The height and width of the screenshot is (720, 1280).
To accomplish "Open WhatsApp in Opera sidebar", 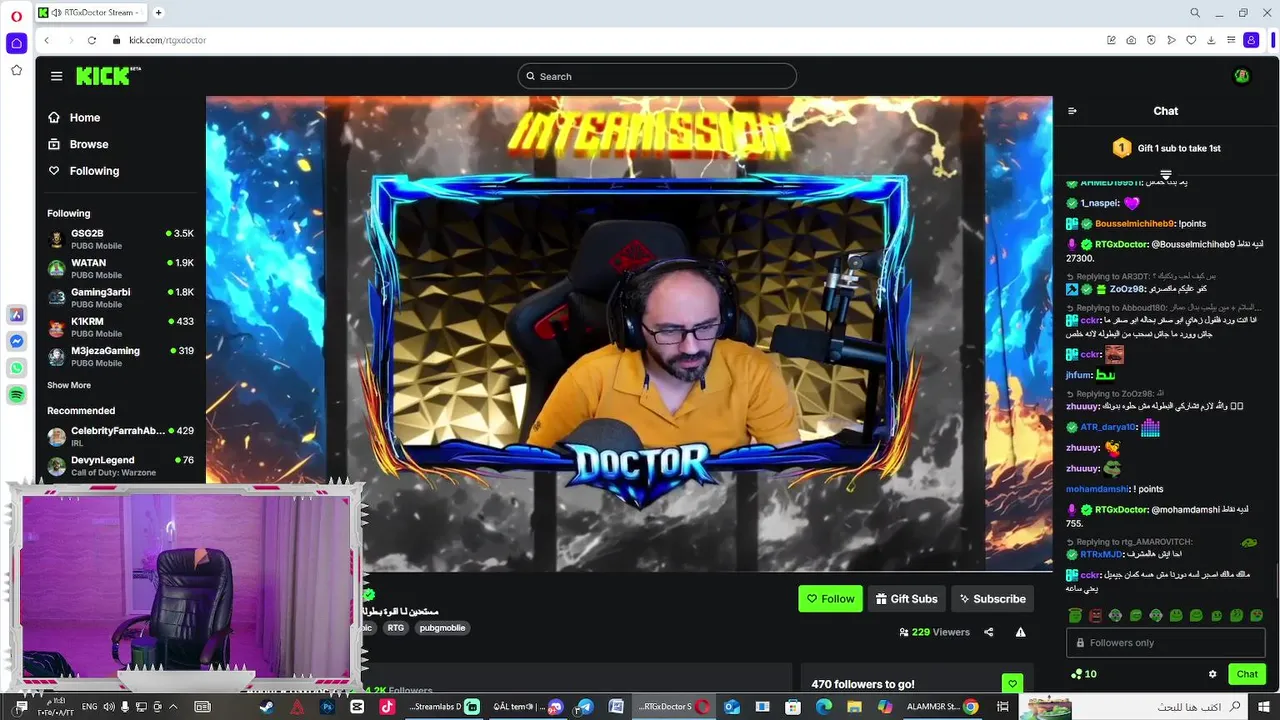I will click(x=16, y=368).
